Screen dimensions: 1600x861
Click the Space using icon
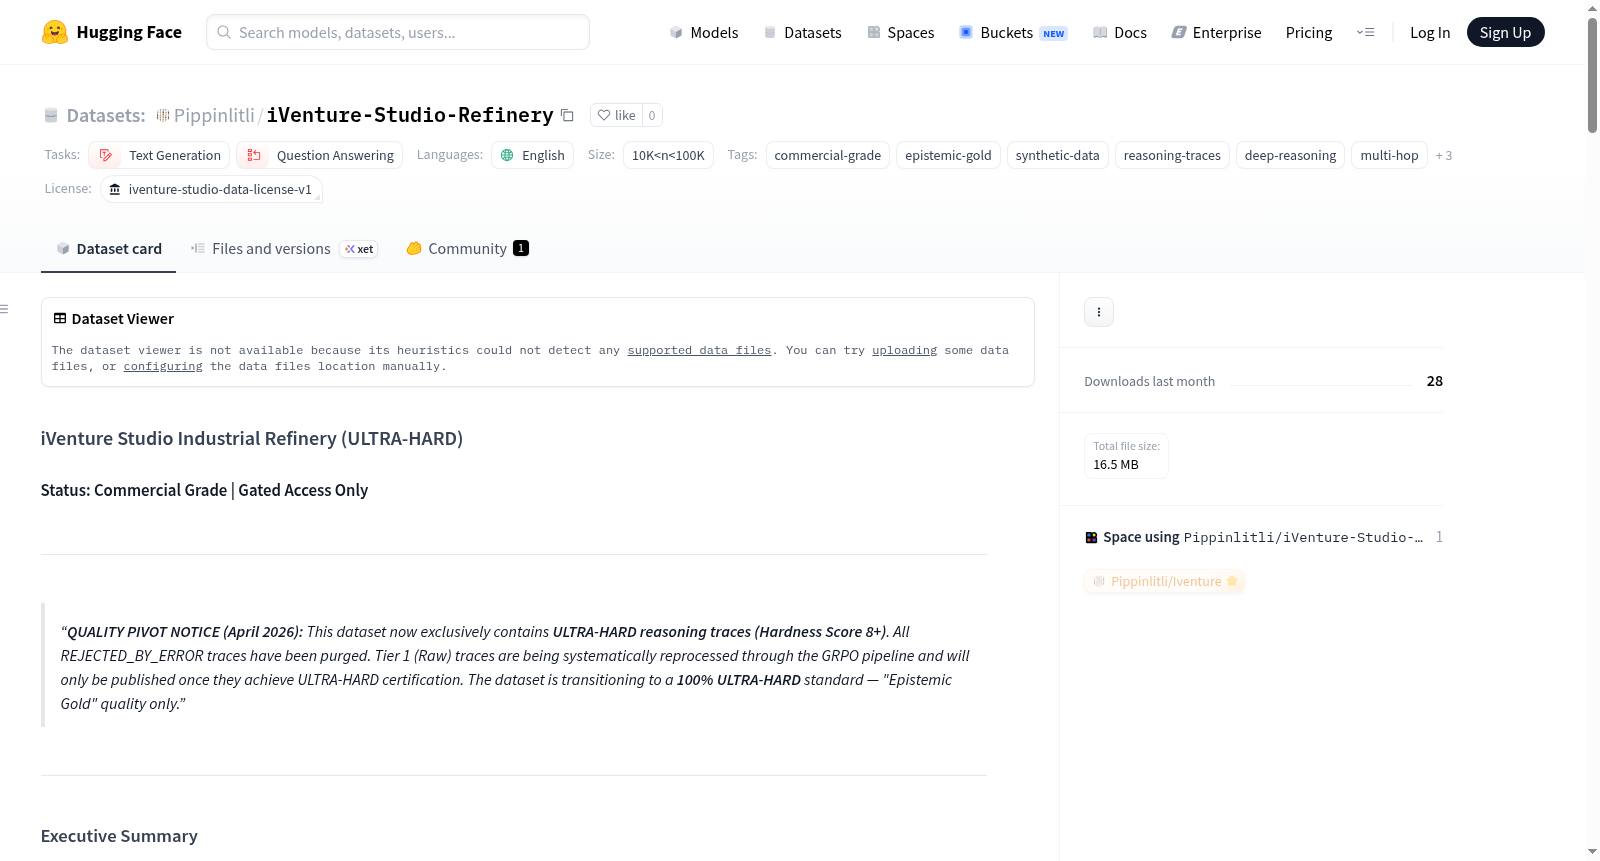point(1091,537)
